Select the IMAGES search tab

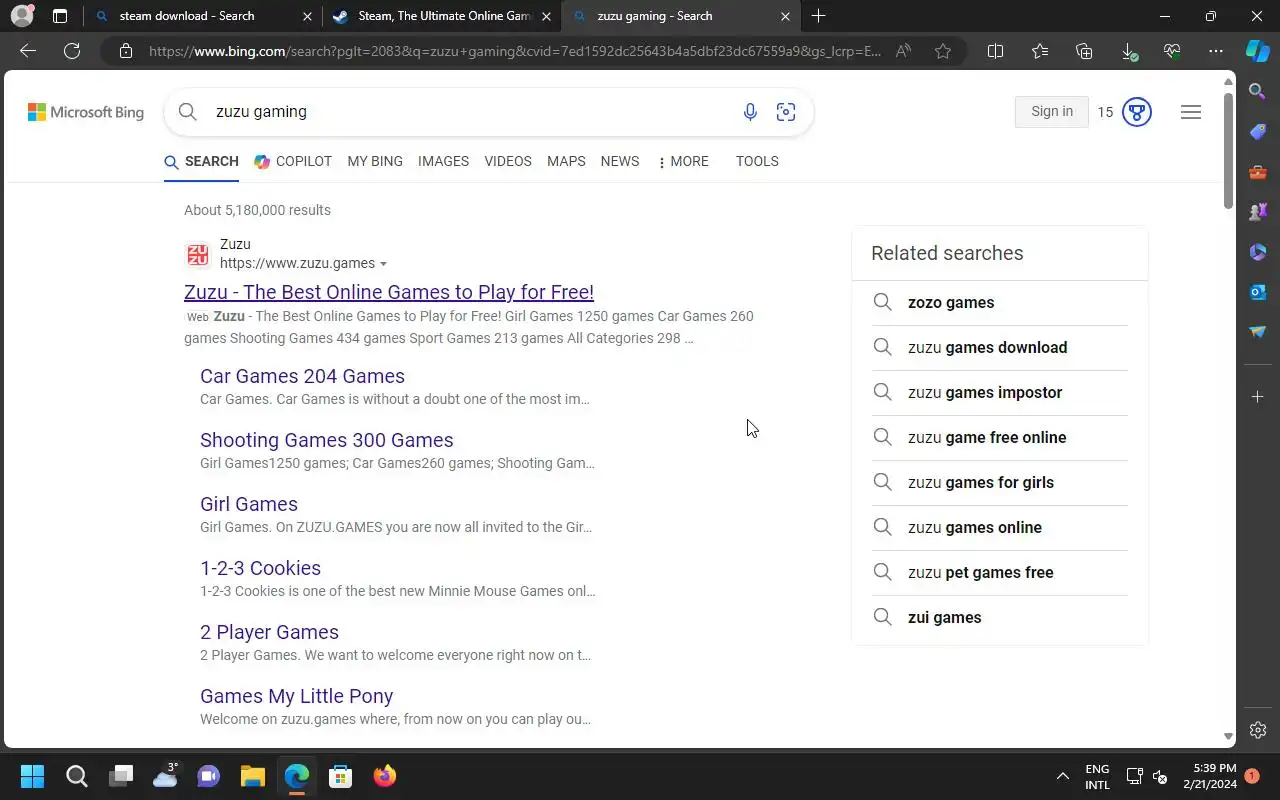coord(443,161)
